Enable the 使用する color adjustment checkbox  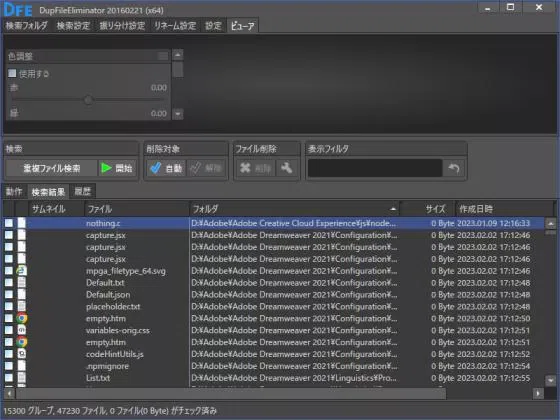pyautogui.click(x=12, y=74)
